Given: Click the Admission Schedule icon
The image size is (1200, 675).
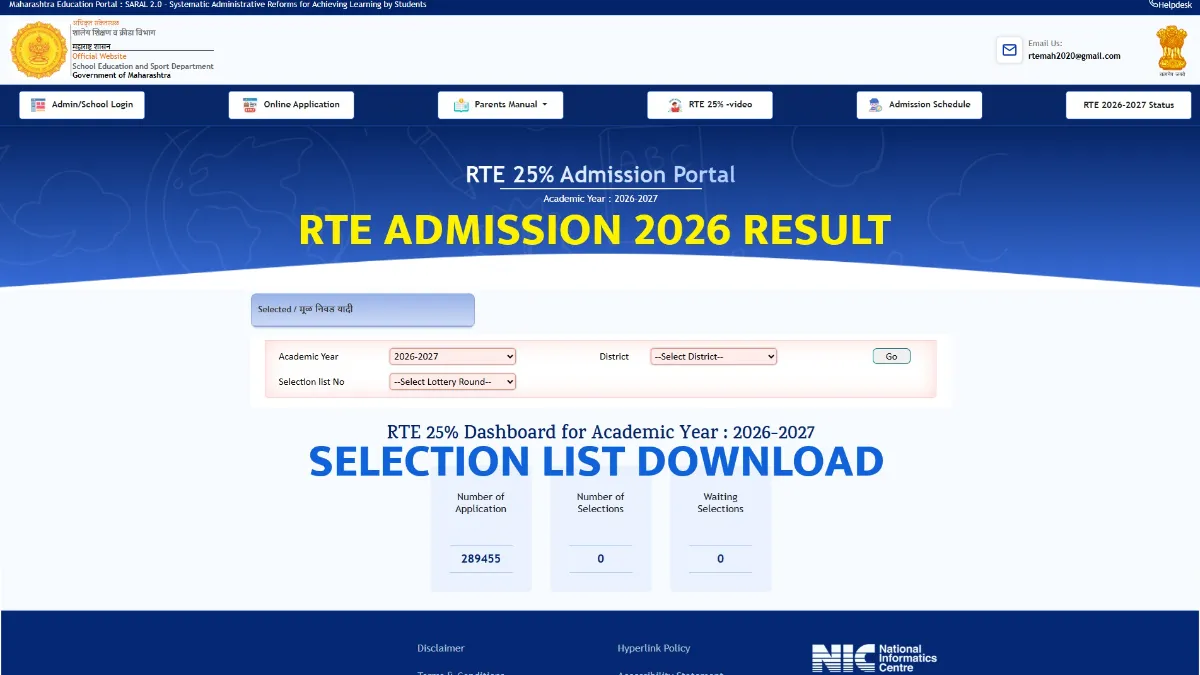Looking at the screenshot, I should coord(876,104).
